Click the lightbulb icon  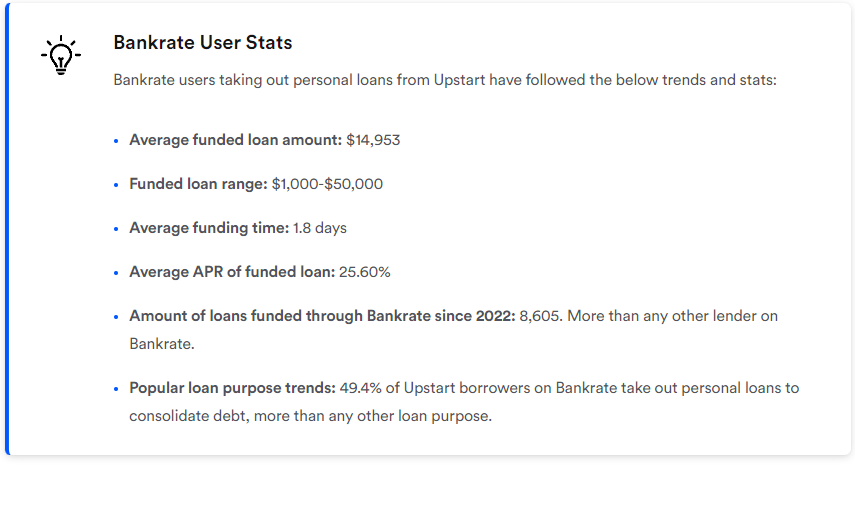click(60, 54)
